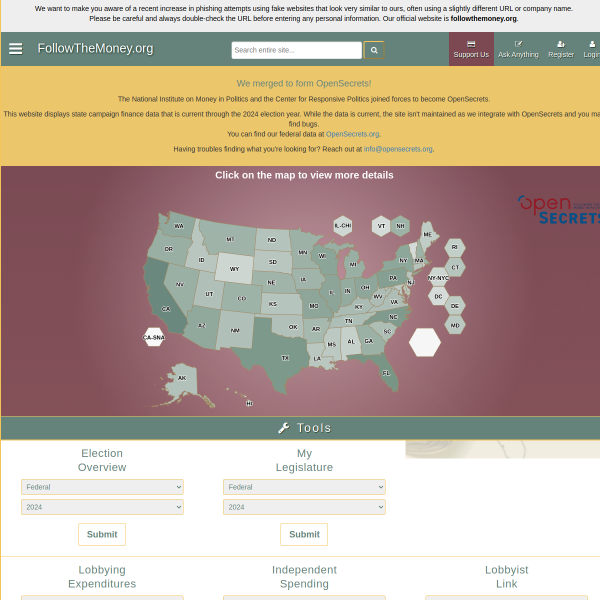Click the search magnifier button
Screen dimensions: 600x600
pos(374,50)
